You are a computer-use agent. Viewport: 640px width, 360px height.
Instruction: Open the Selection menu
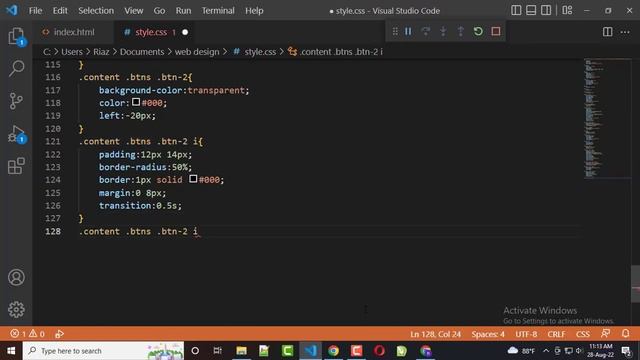[x=96, y=11]
